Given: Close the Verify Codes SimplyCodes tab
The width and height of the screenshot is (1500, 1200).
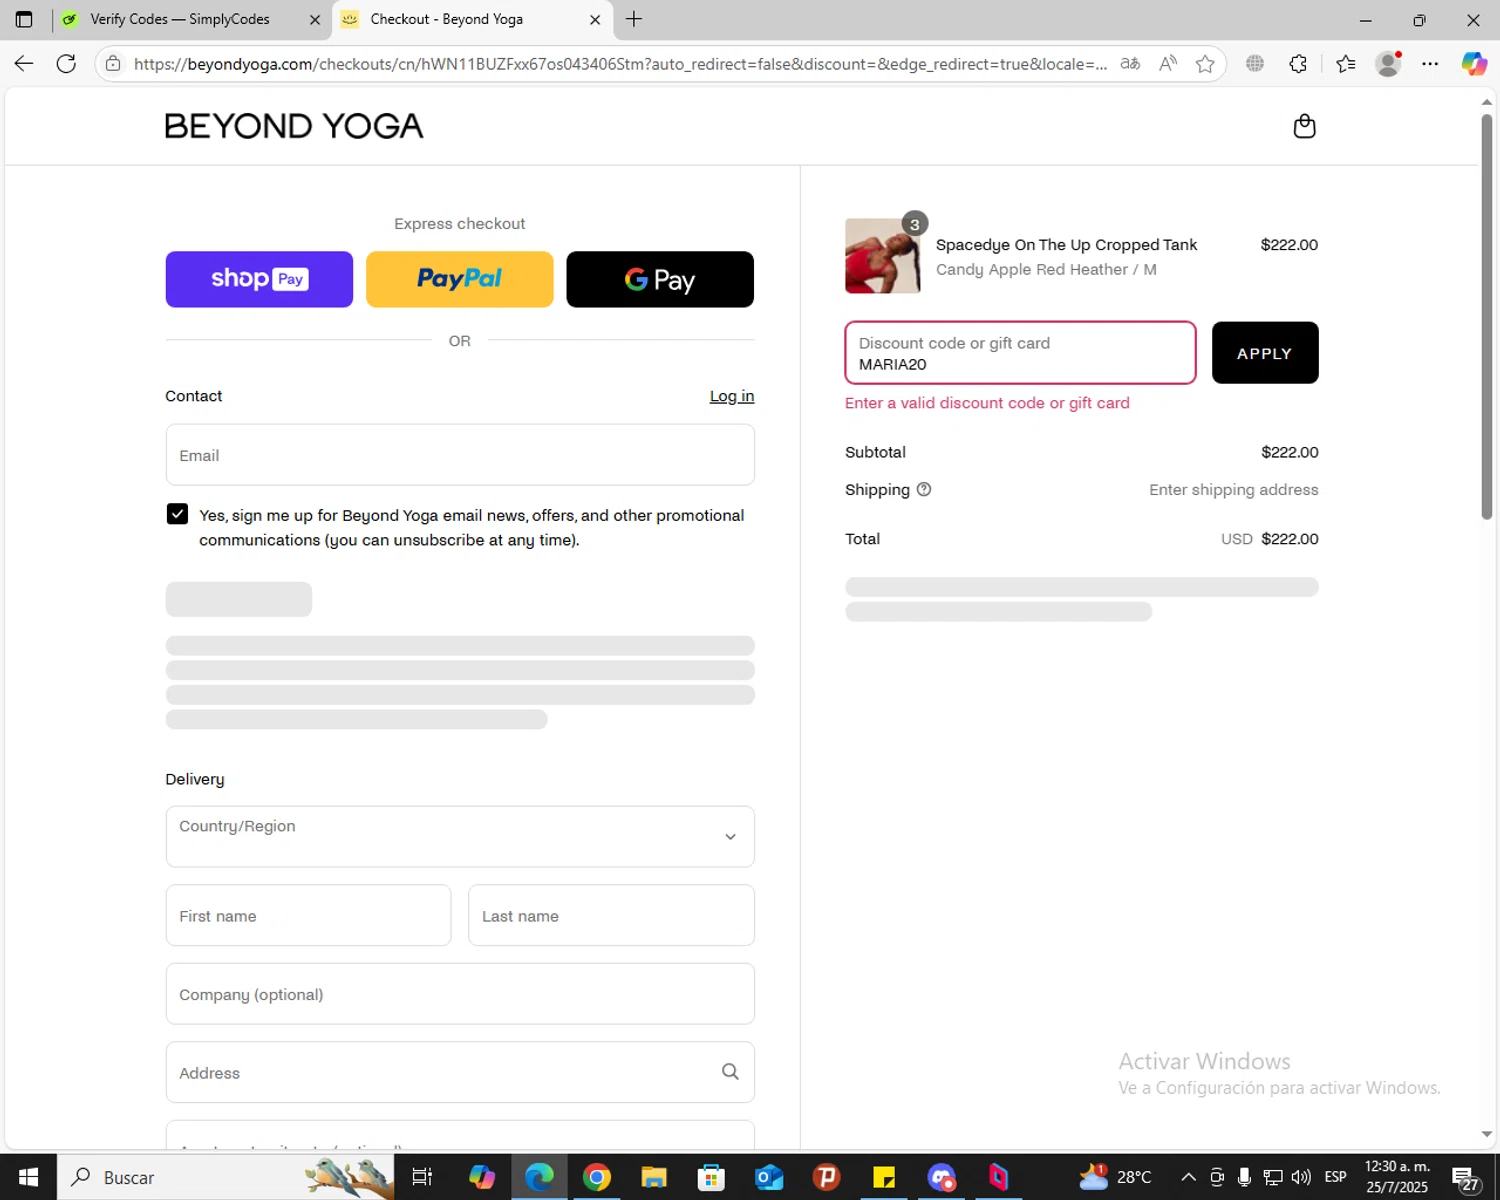Looking at the screenshot, I should (x=315, y=19).
